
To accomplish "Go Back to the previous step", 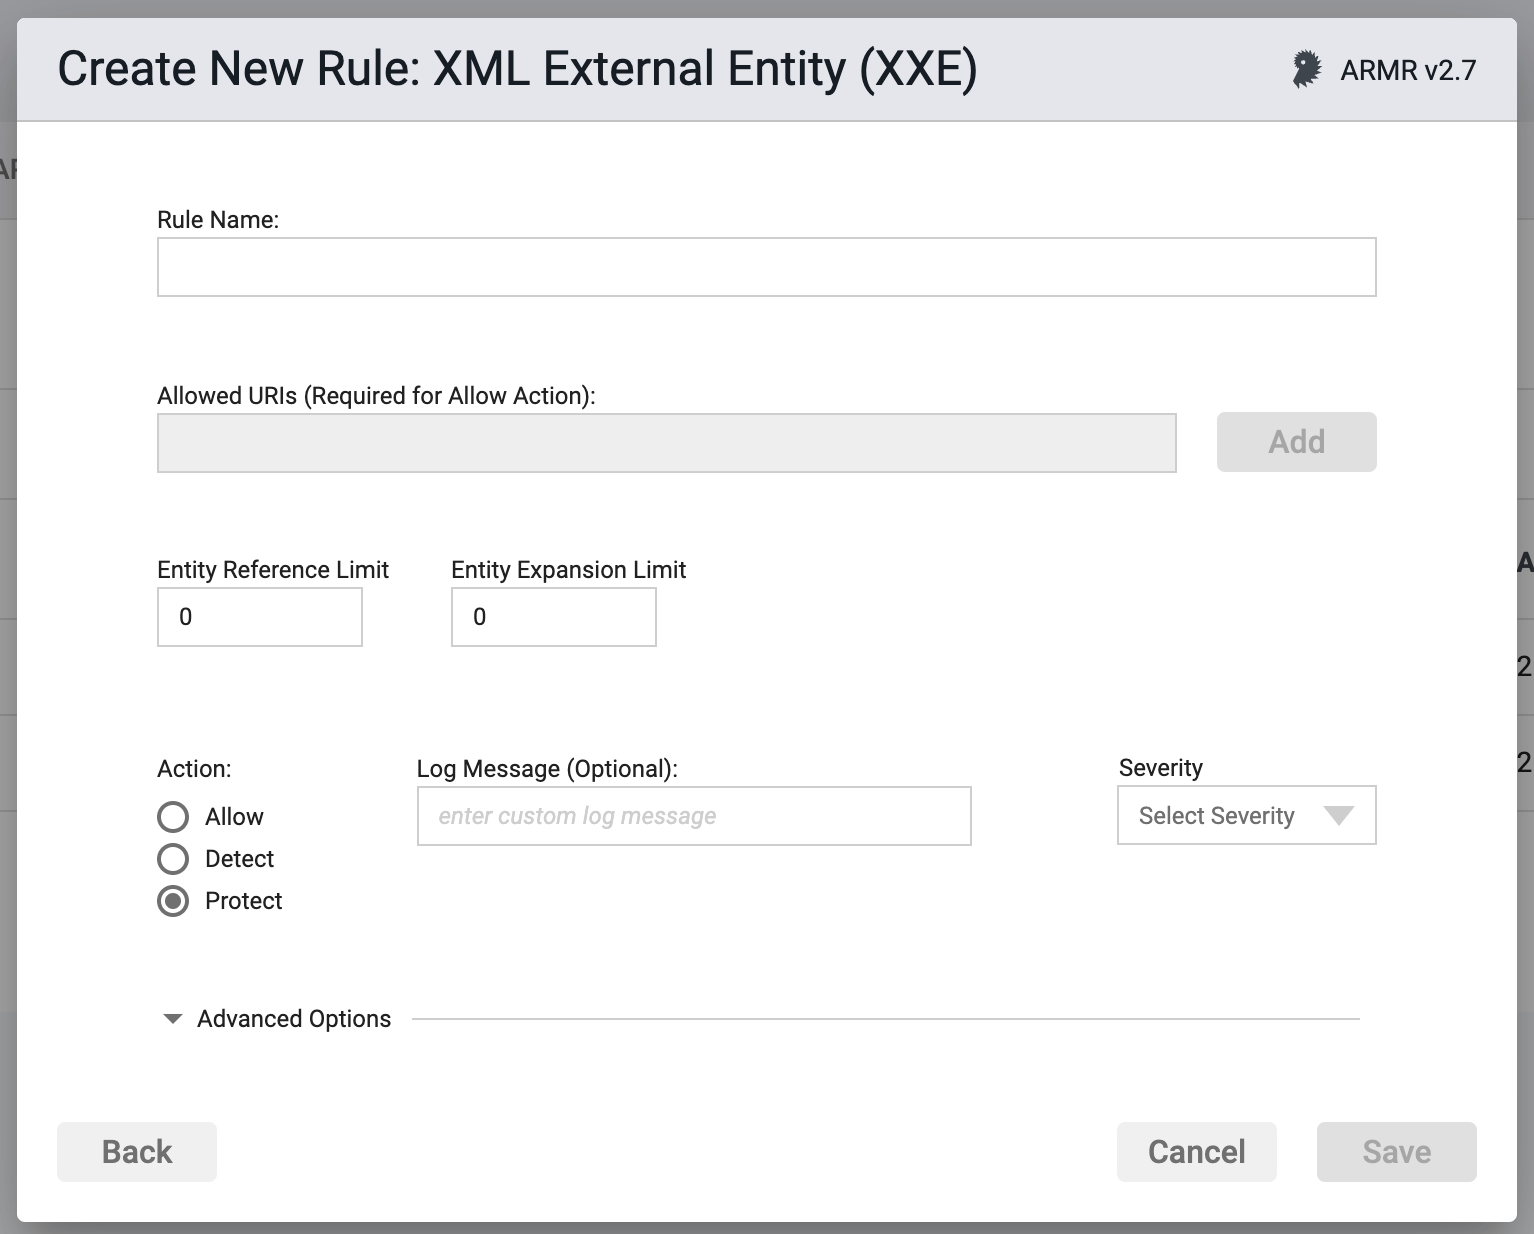I will click(137, 1152).
